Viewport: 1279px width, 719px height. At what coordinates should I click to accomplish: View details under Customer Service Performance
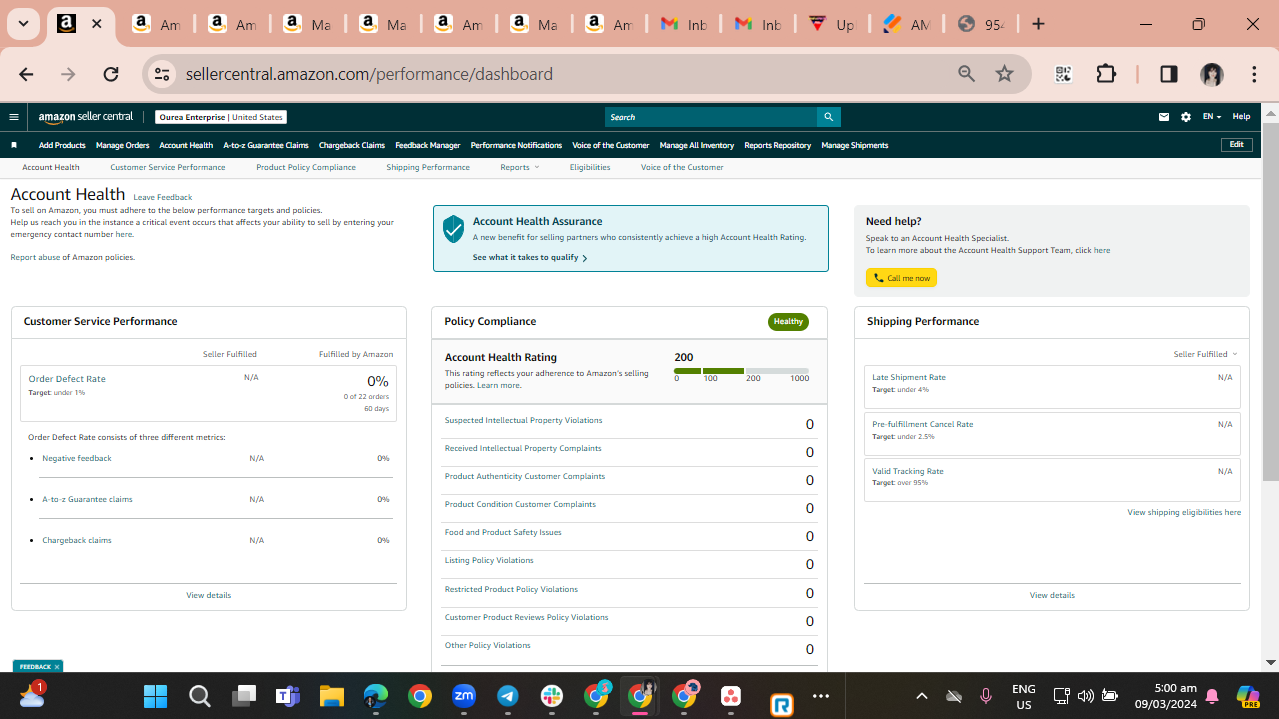click(x=208, y=595)
